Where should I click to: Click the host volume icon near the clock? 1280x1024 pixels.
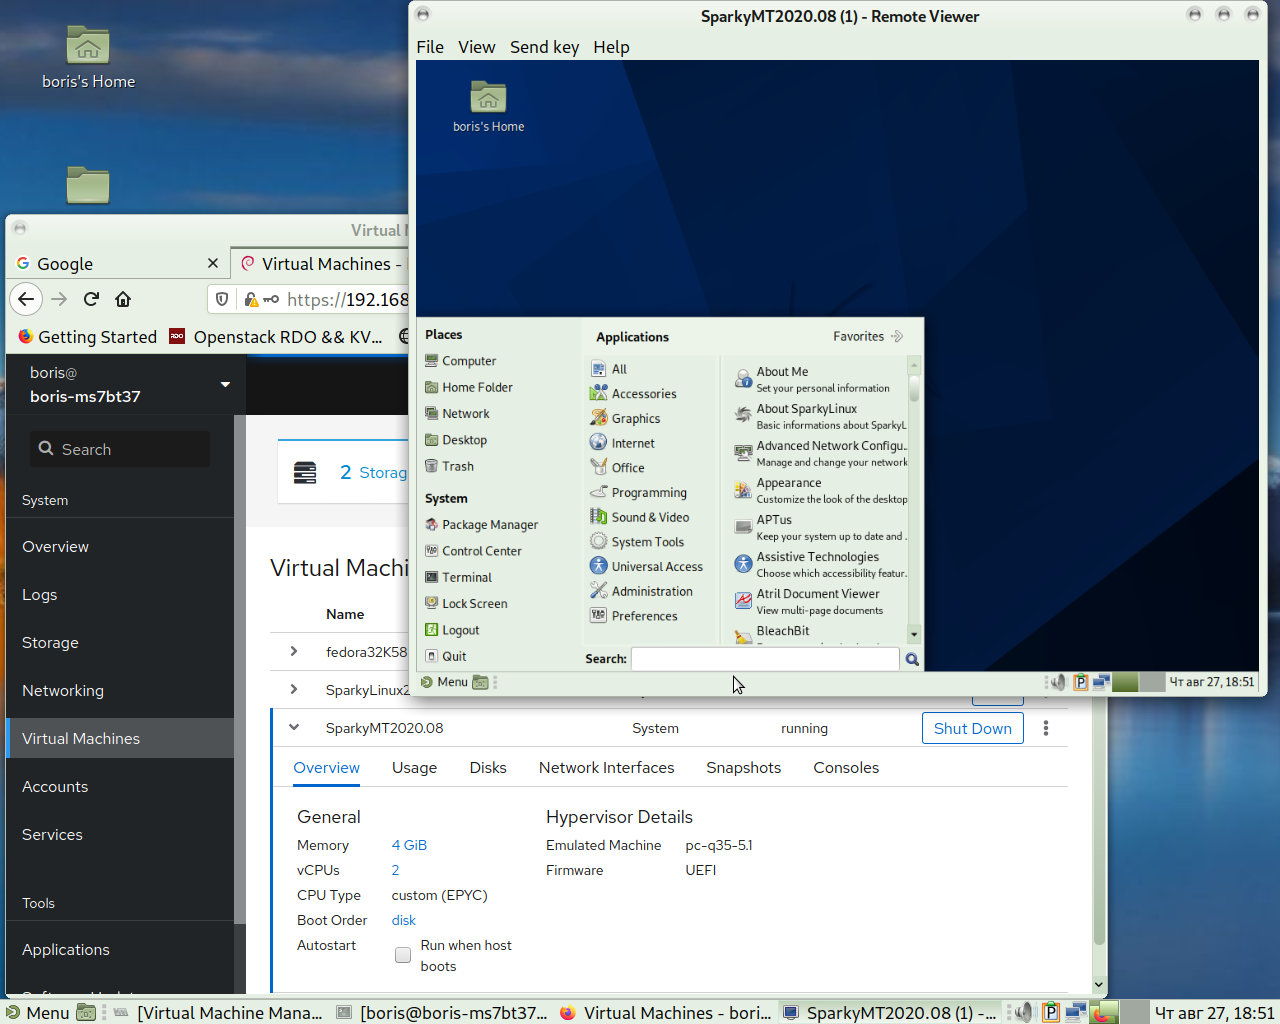point(1025,1012)
